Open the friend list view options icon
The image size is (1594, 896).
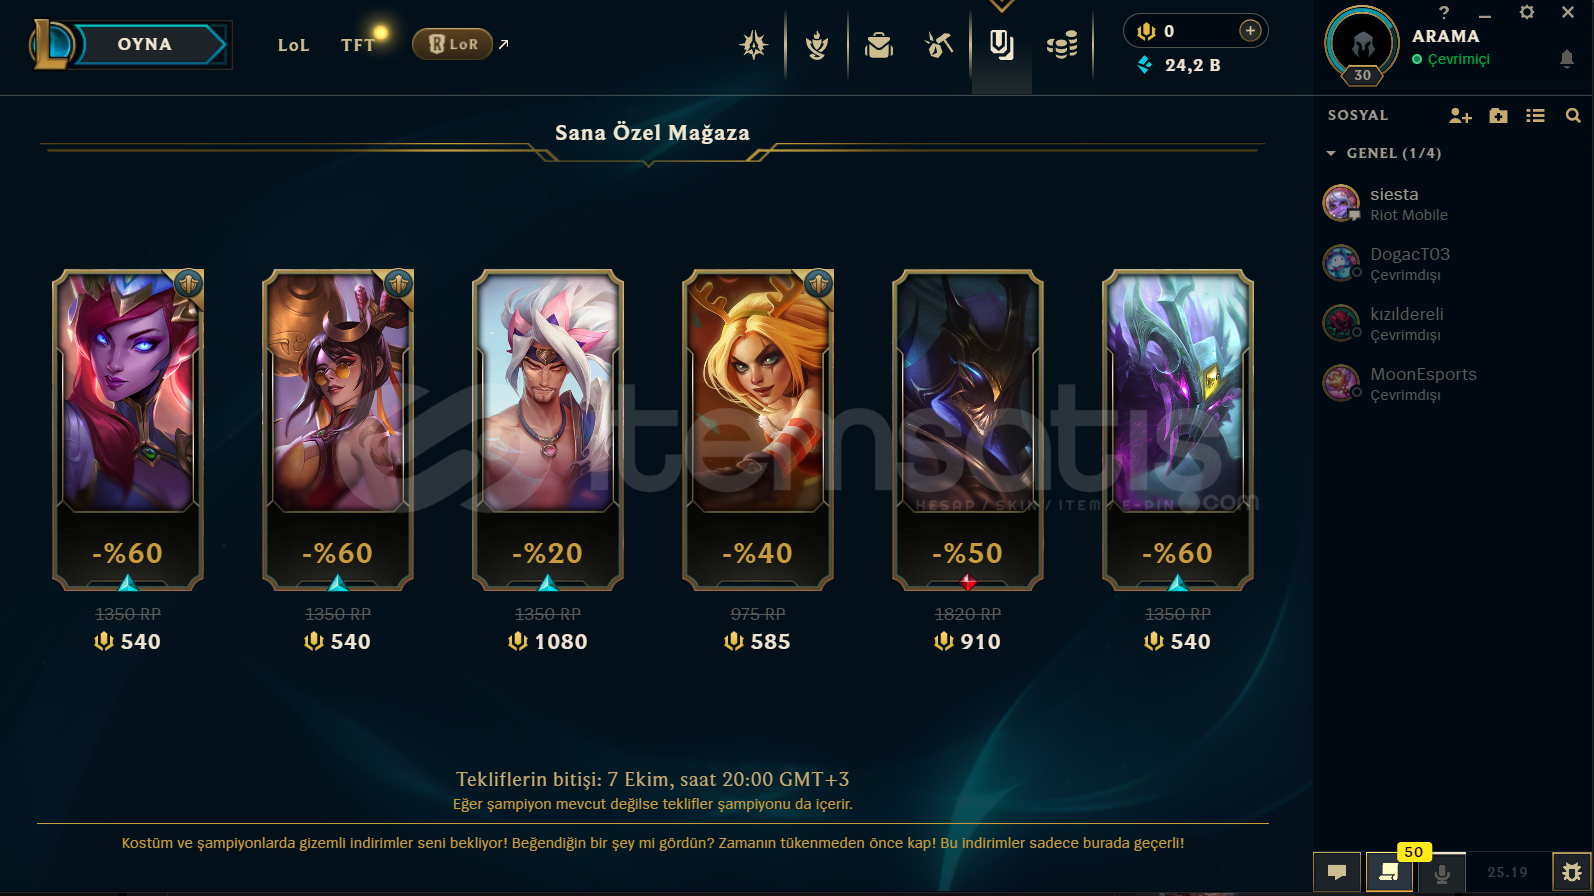pos(1535,116)
